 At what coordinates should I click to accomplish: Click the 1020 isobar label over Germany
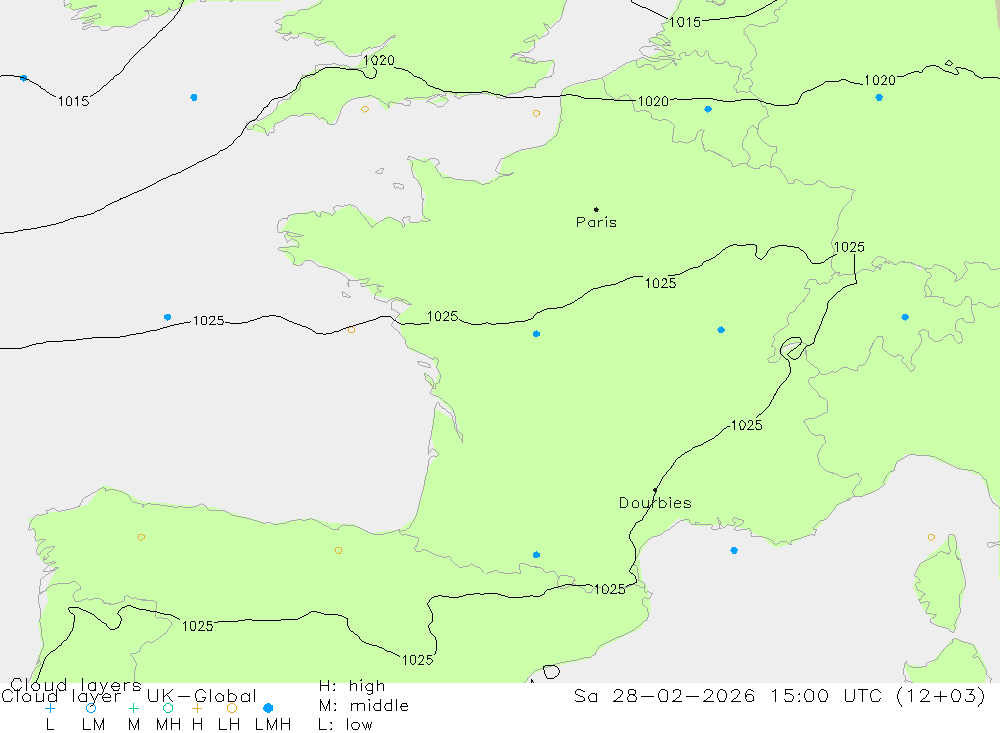pos(879,80)
